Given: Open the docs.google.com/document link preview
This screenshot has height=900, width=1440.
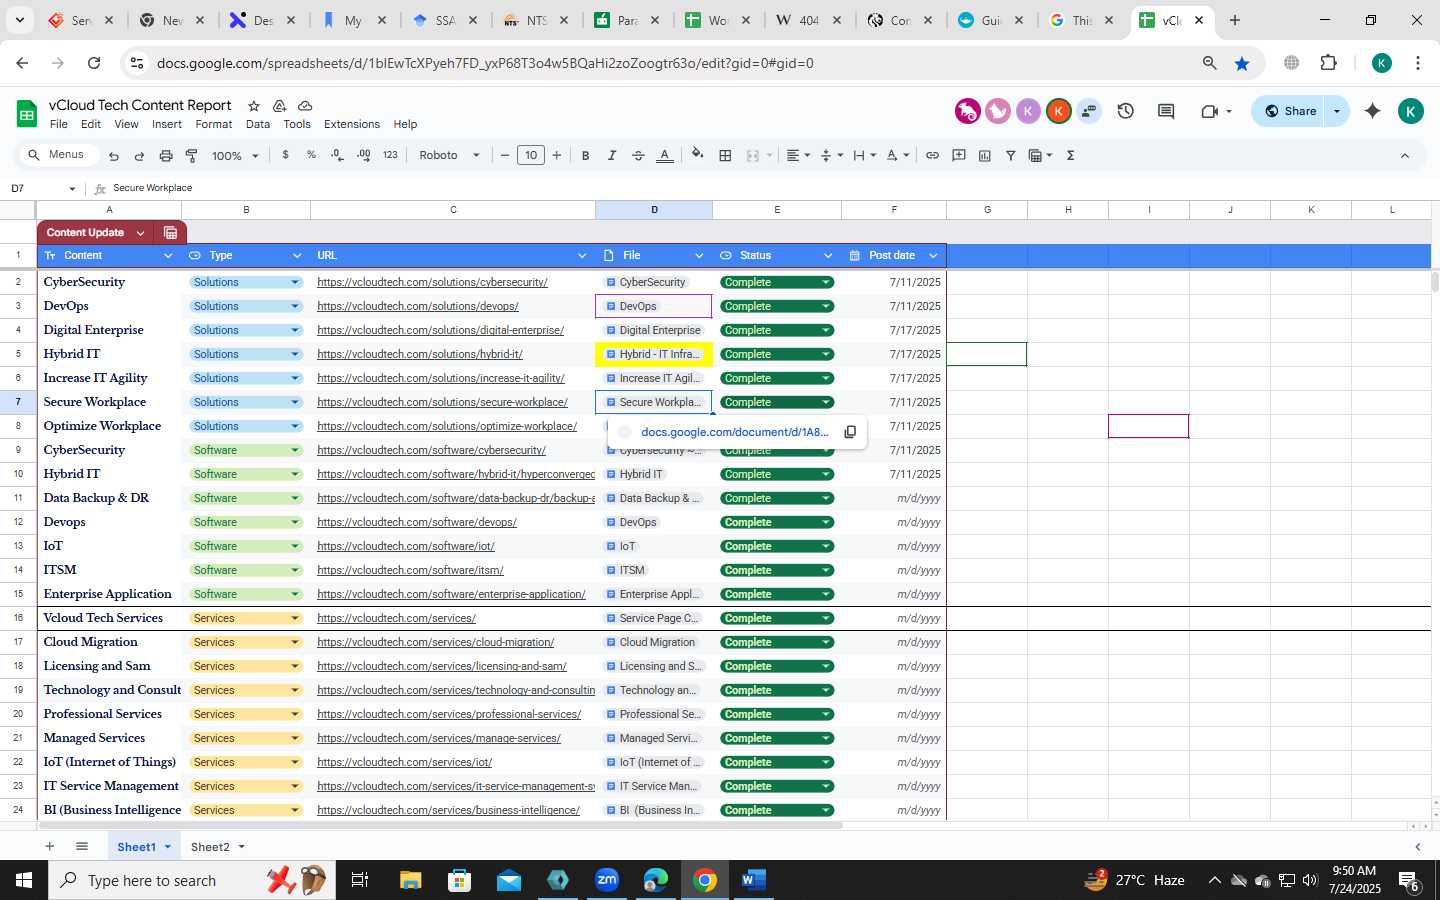Looking at the screenshot, I should (735, 432).
